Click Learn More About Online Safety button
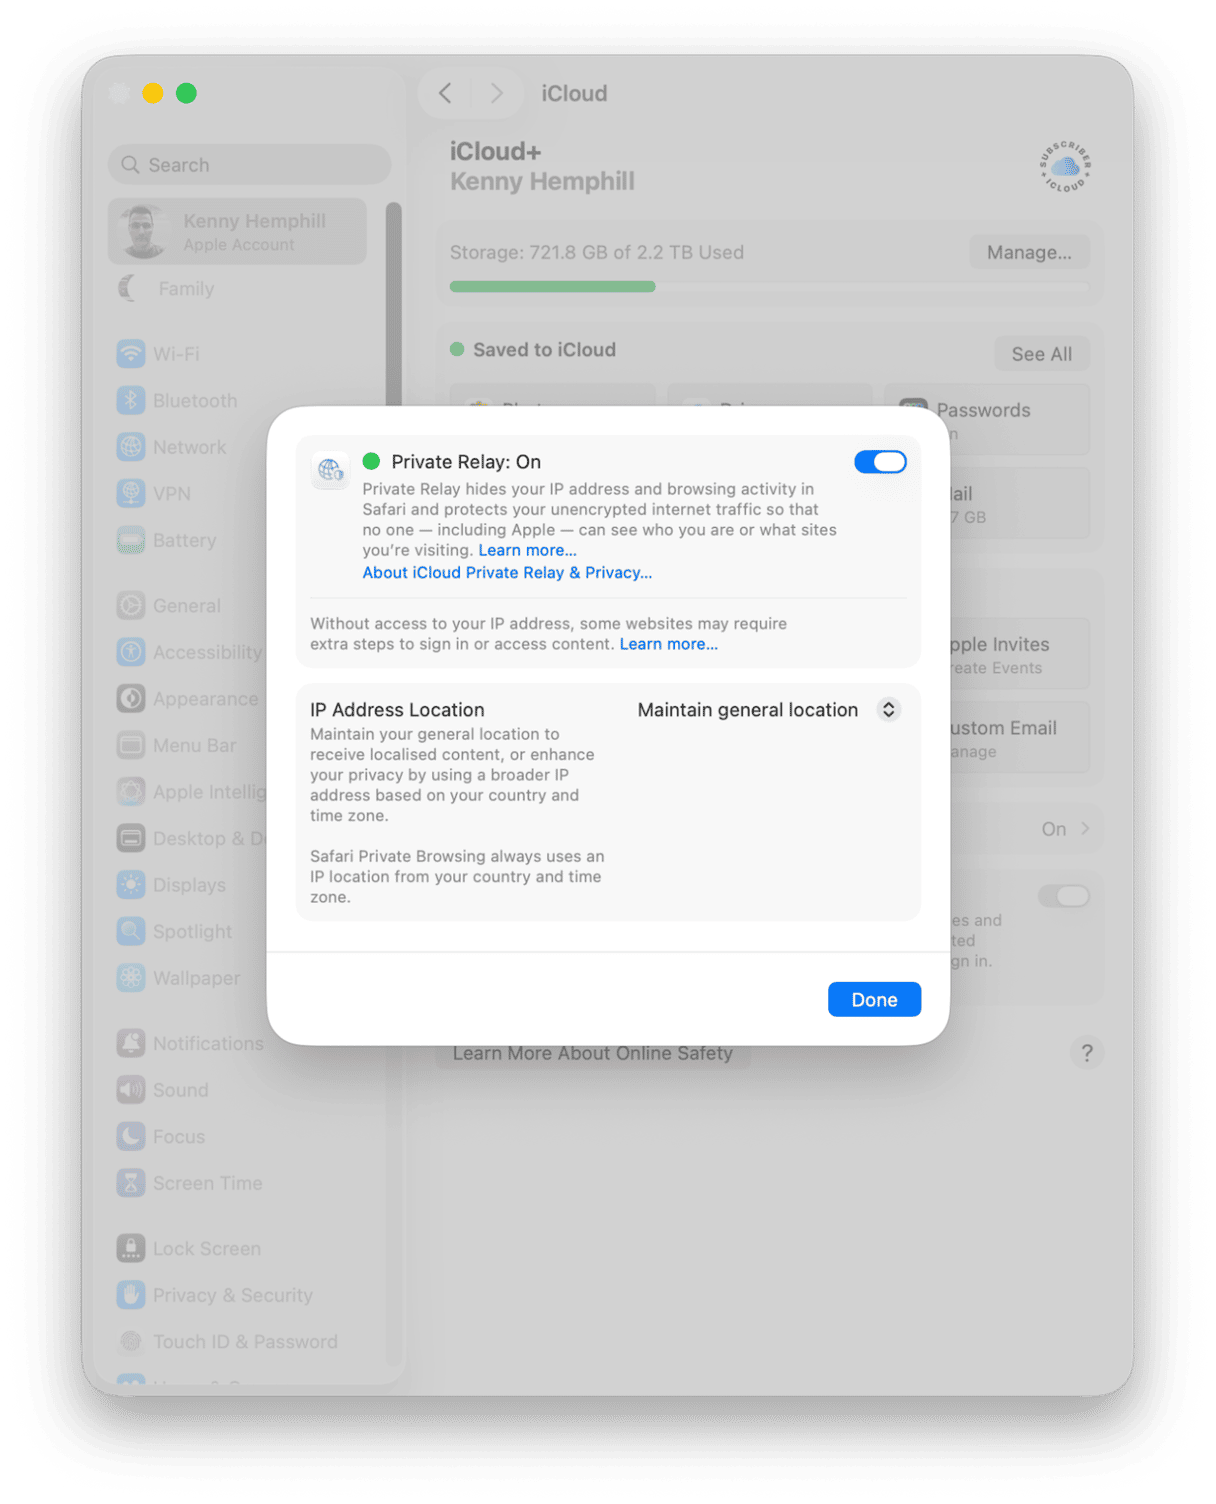The image size is (1216, 1504). 592,1053
